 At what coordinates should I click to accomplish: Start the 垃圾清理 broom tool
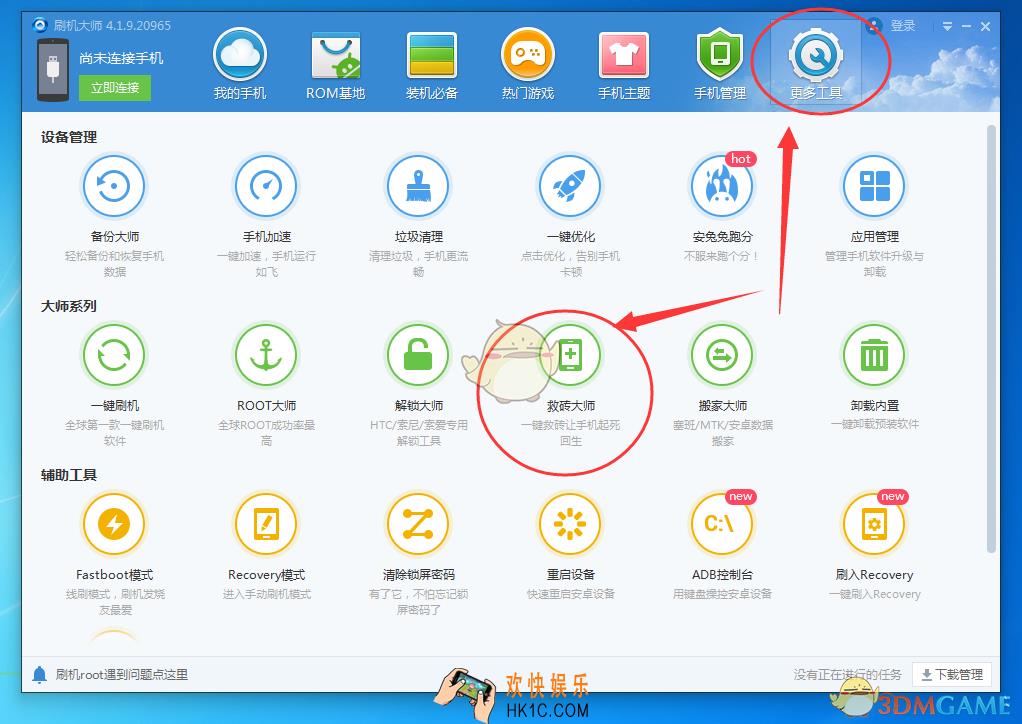pos(418,186)
